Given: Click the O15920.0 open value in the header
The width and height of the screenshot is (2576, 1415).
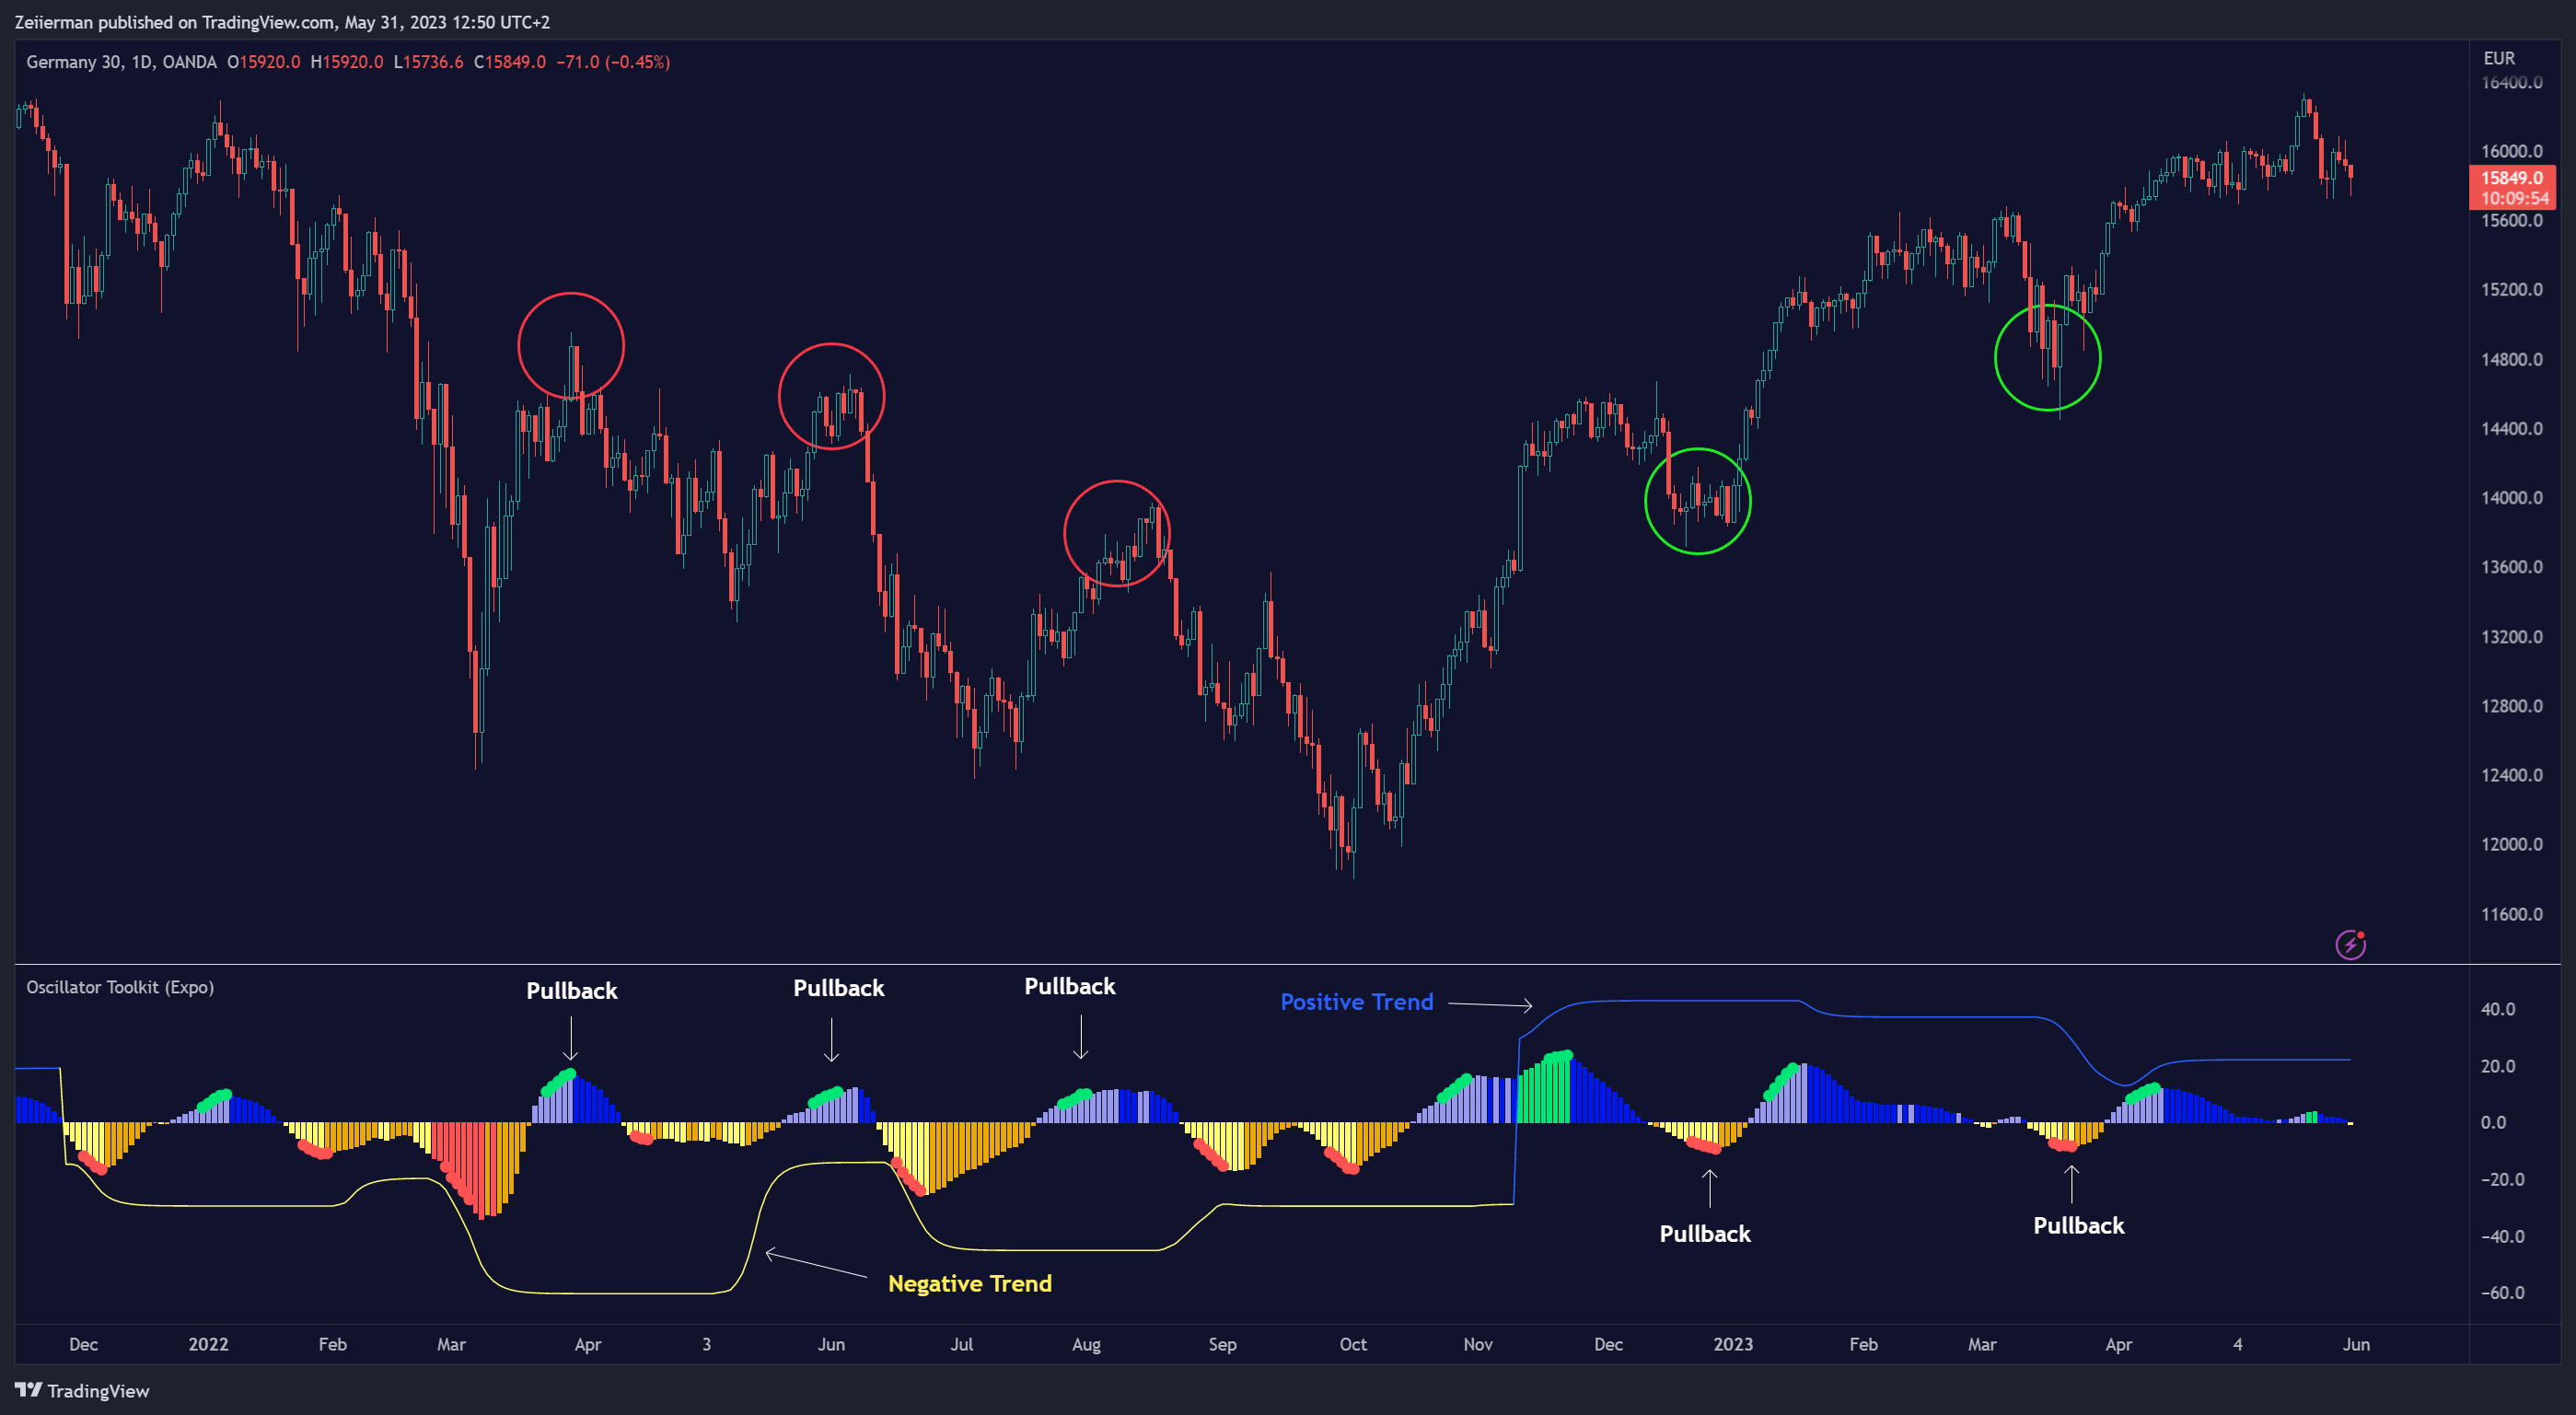Looking at the screenshot, I should point(264,62).
